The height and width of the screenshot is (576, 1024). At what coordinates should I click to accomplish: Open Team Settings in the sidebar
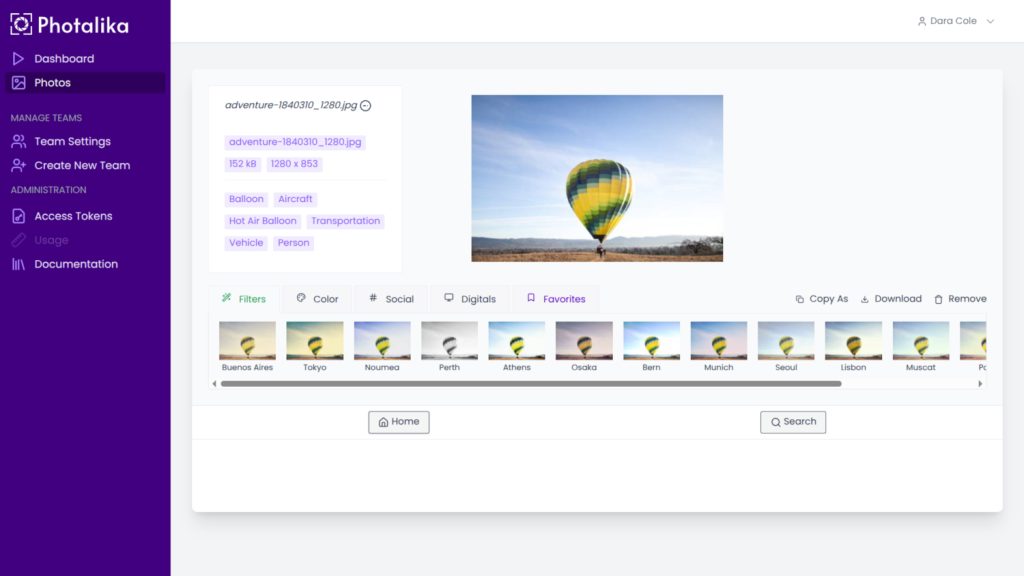(x=72, y=142)
